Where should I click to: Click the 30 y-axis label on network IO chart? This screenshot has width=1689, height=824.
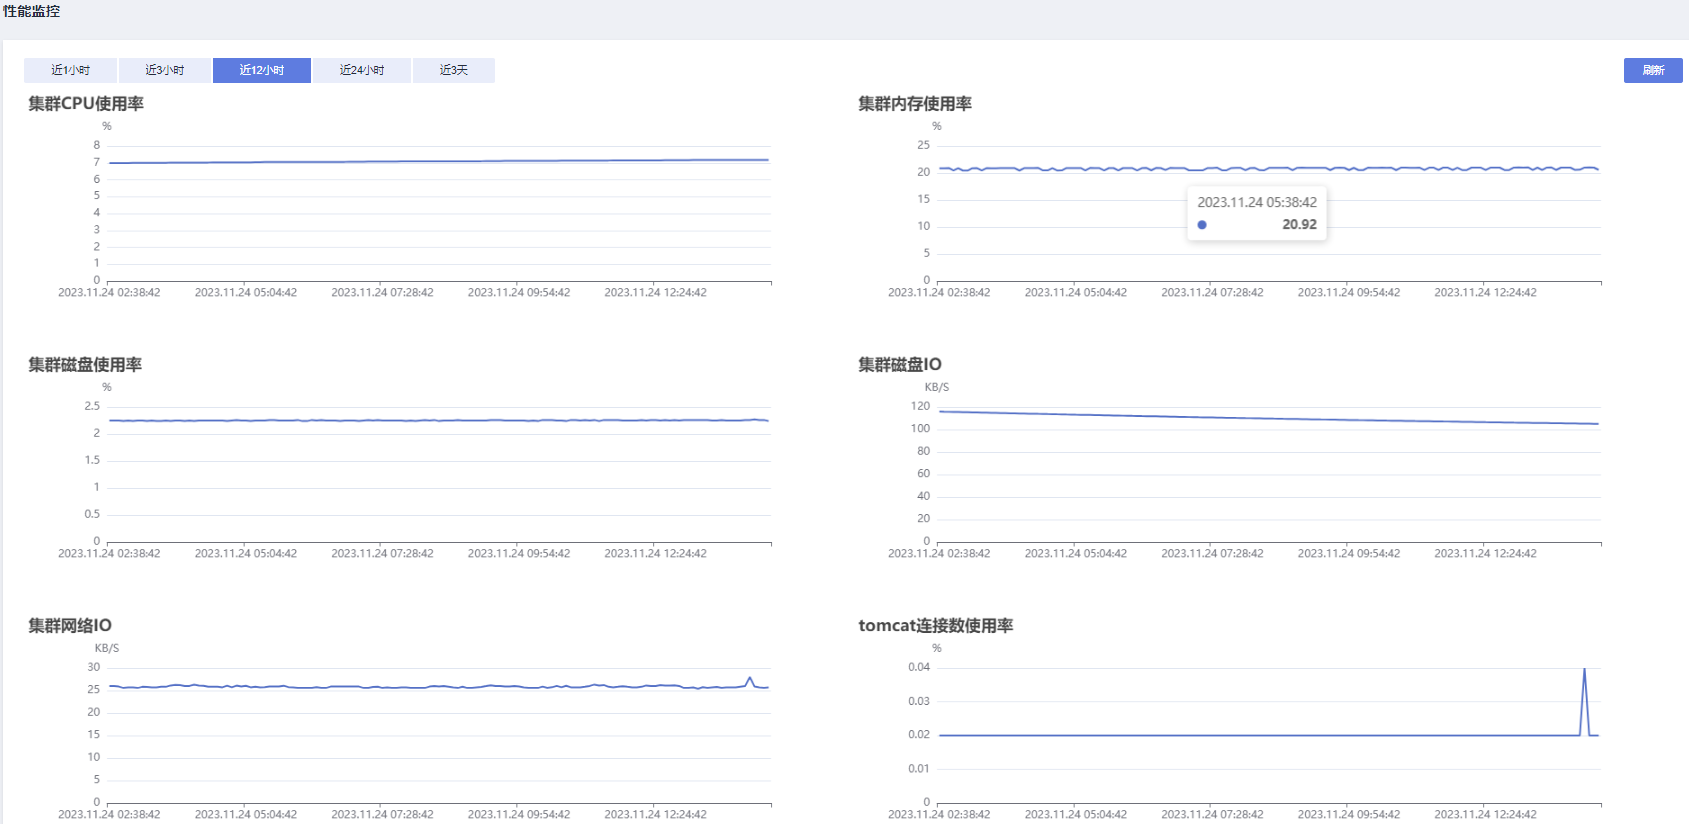coord(94,667)
